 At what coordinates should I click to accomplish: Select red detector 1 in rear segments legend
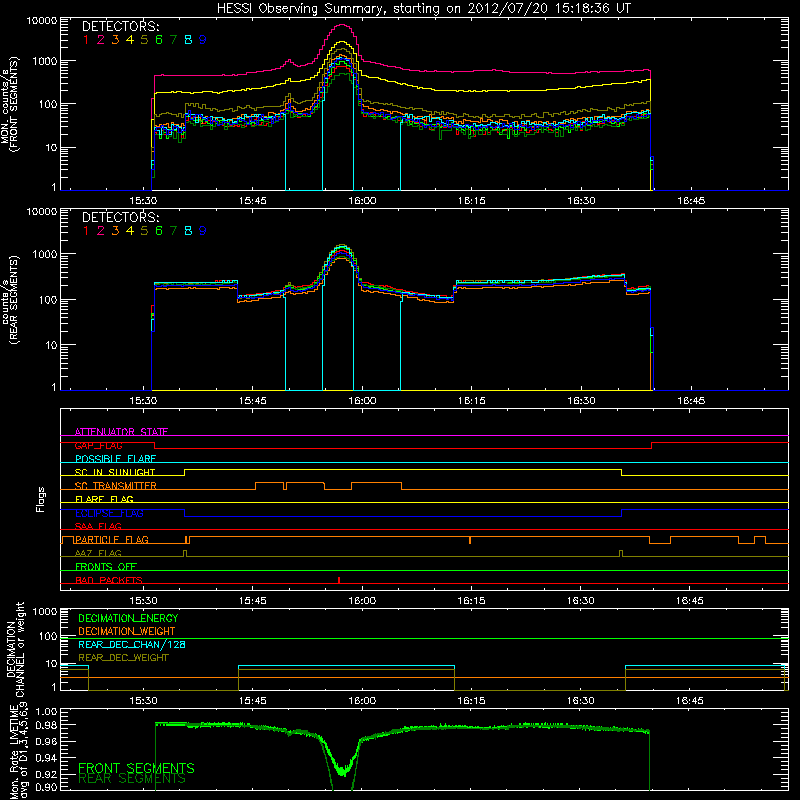pyautogui.click(x=86, y=231)
